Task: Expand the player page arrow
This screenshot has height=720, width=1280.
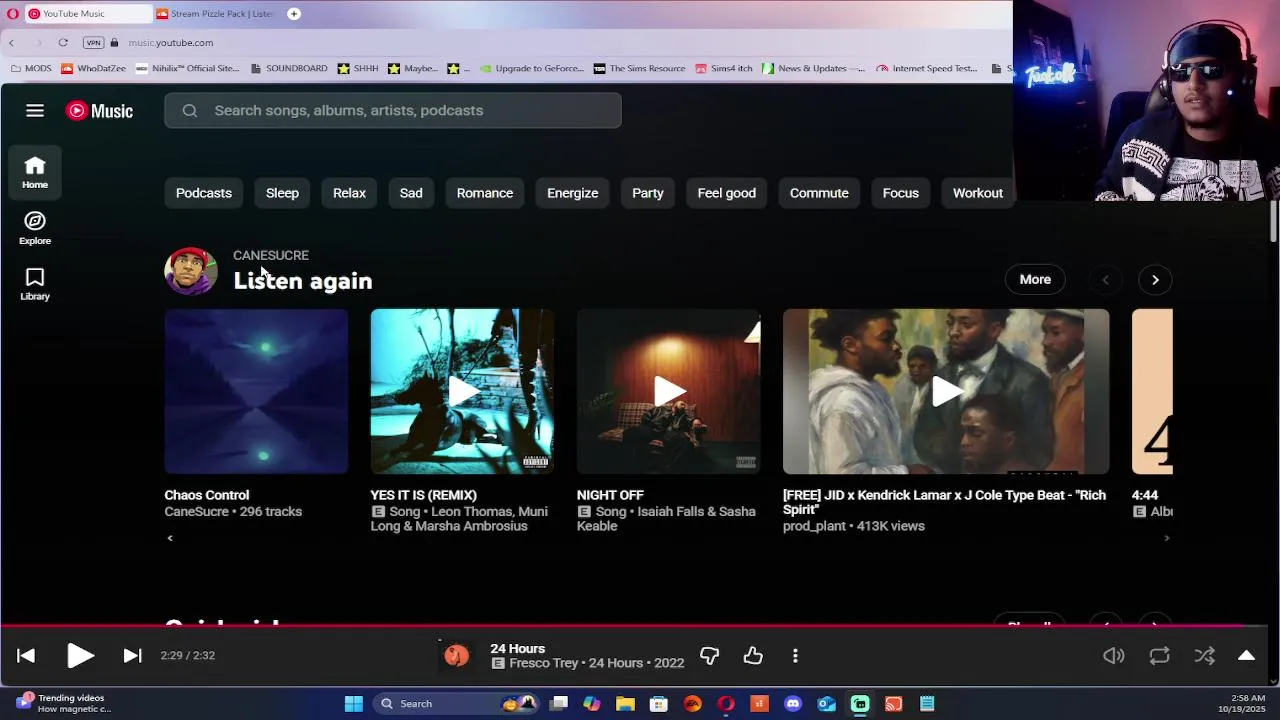Action: click(1246, 656)
